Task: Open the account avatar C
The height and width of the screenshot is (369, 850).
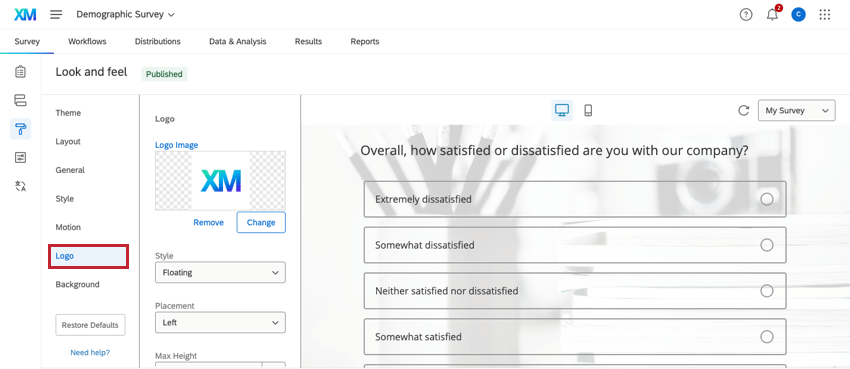Action: point(798,15)
